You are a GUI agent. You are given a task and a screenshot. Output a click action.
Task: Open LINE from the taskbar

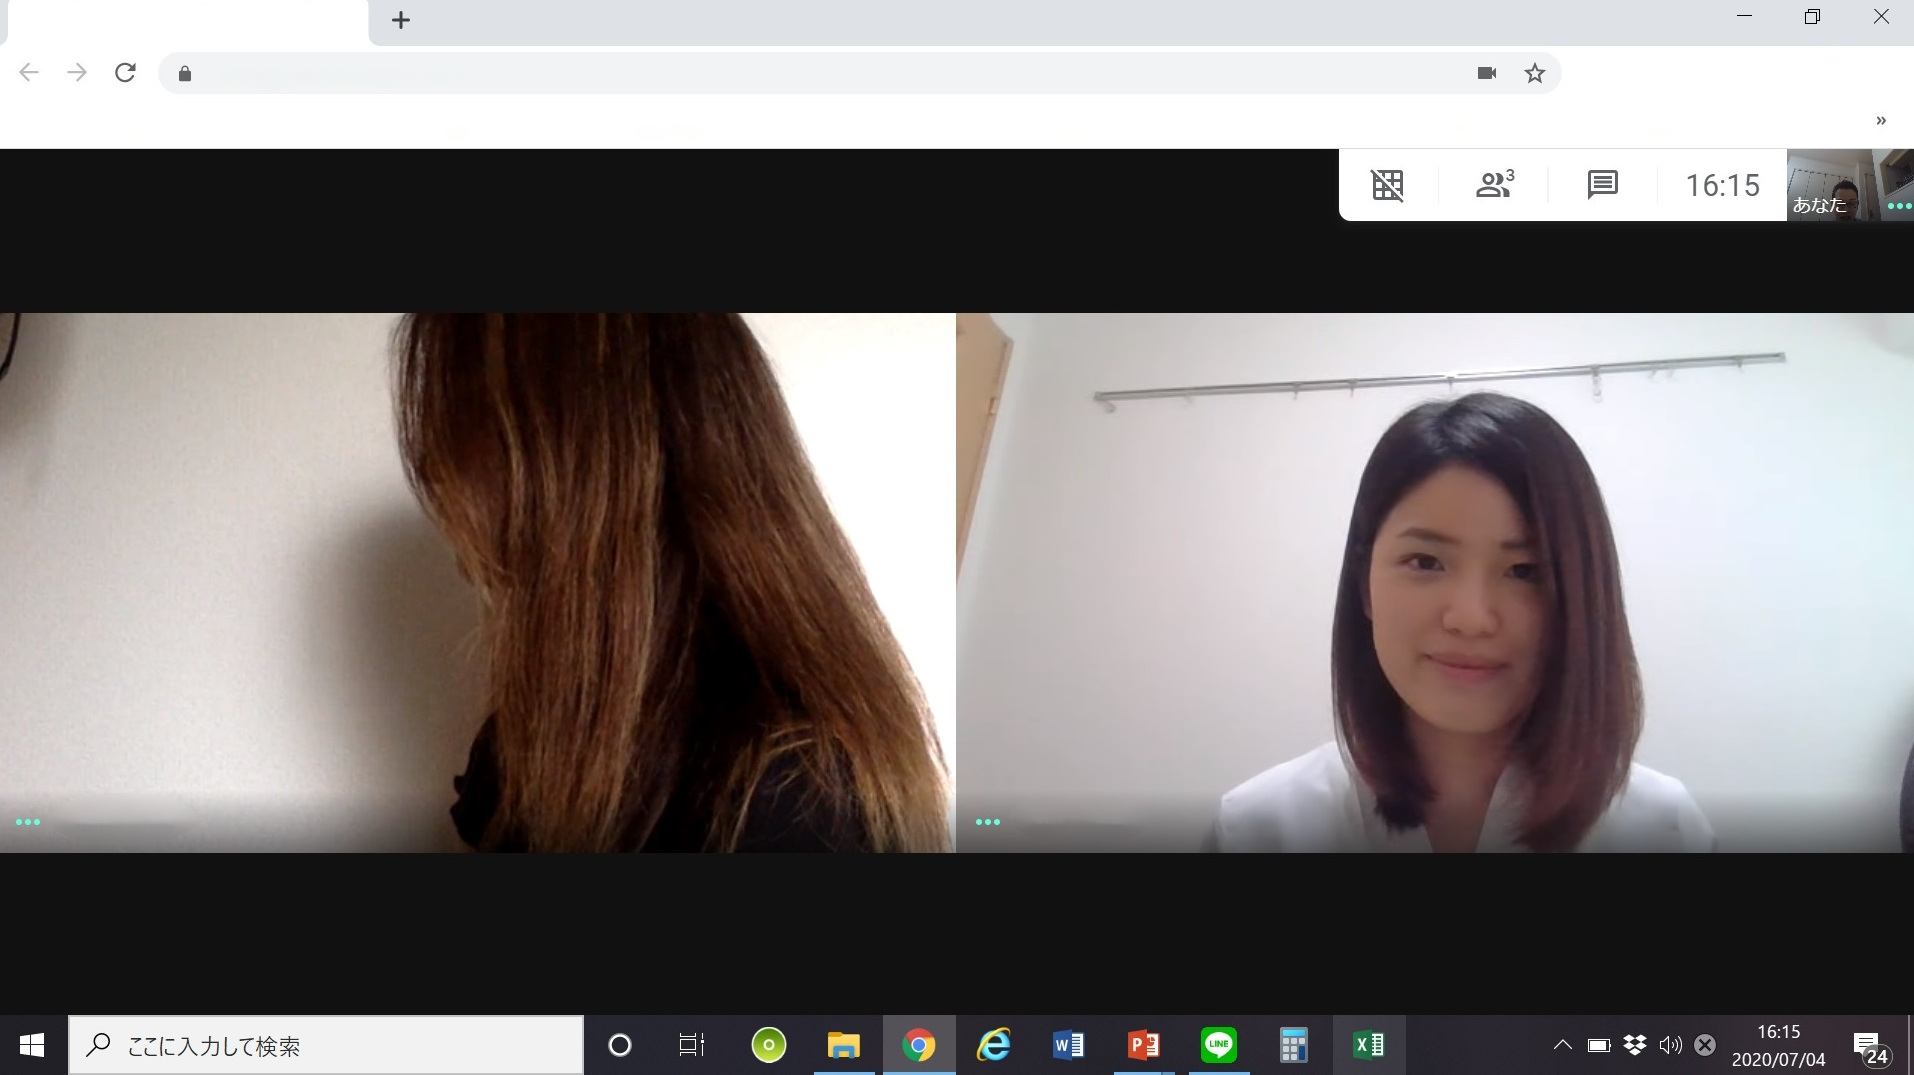coord(1218,1045)
